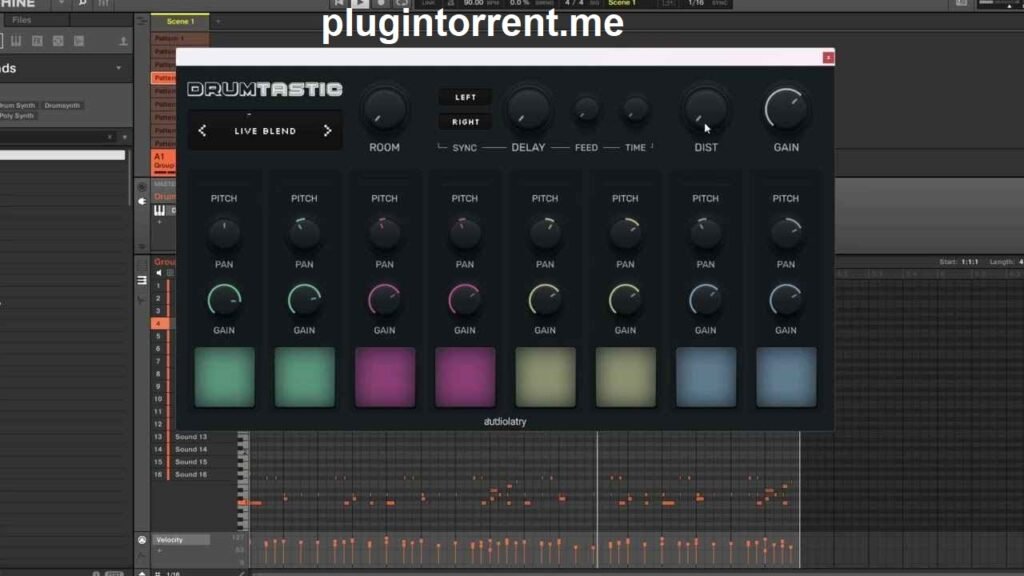Toggle the LEFT delay channel button

pyautogui.click(x=466, y=97)
